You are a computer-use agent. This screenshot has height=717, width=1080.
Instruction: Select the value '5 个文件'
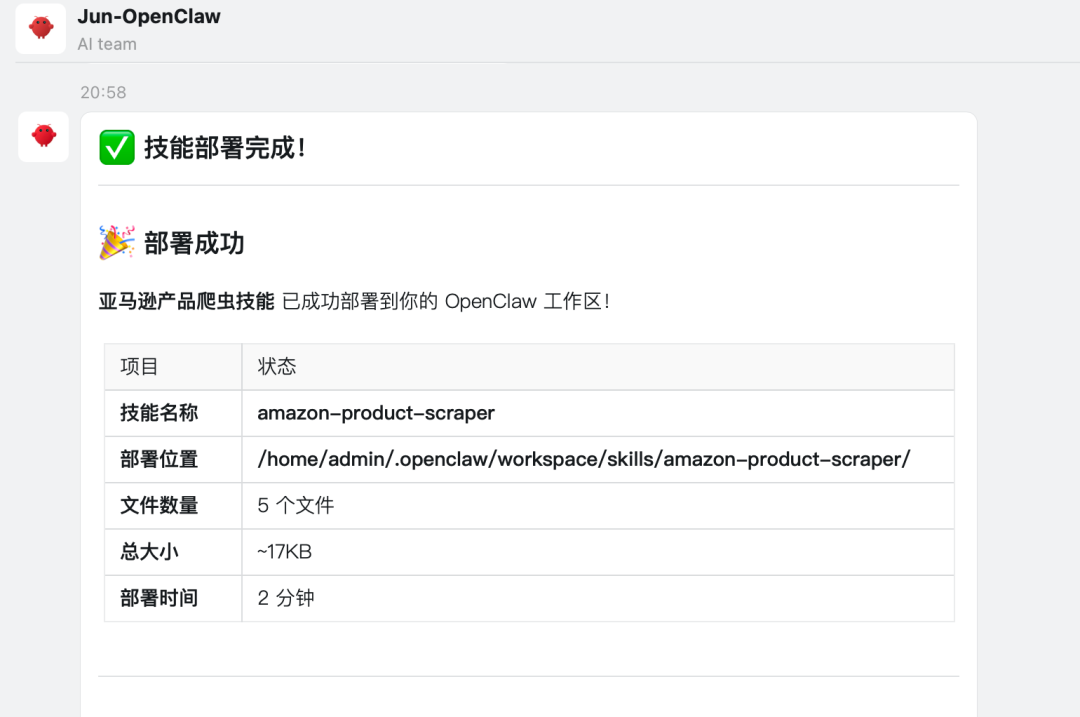coord(295,506)
